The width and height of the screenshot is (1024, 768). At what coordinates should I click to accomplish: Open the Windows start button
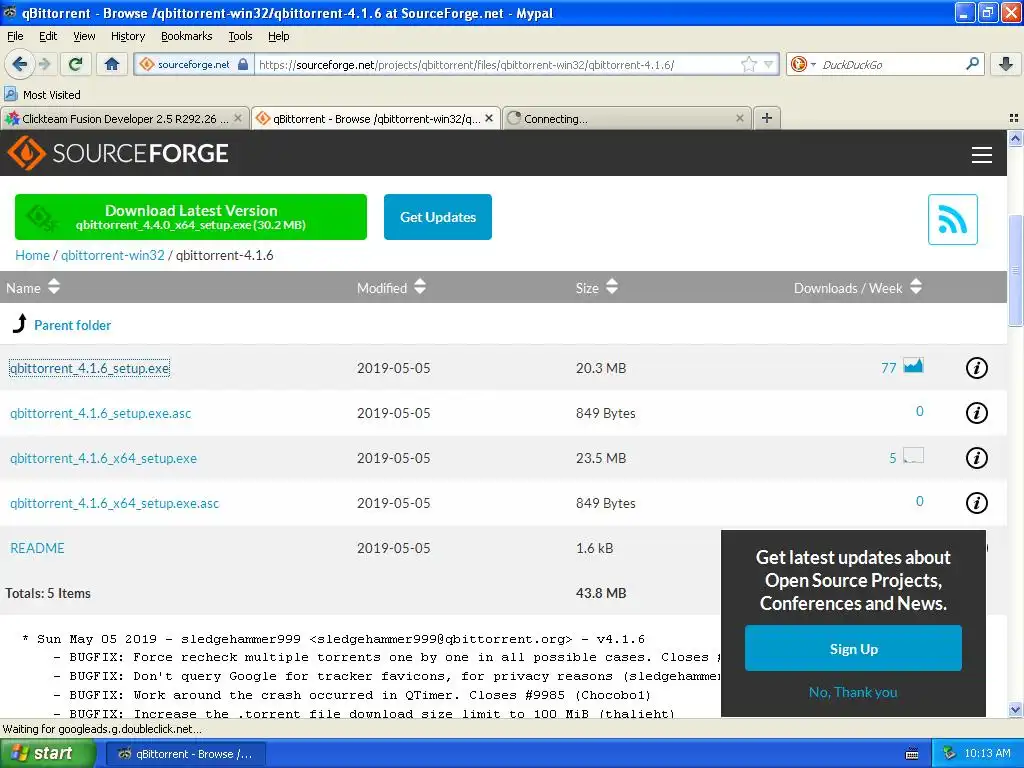point(48,753)
